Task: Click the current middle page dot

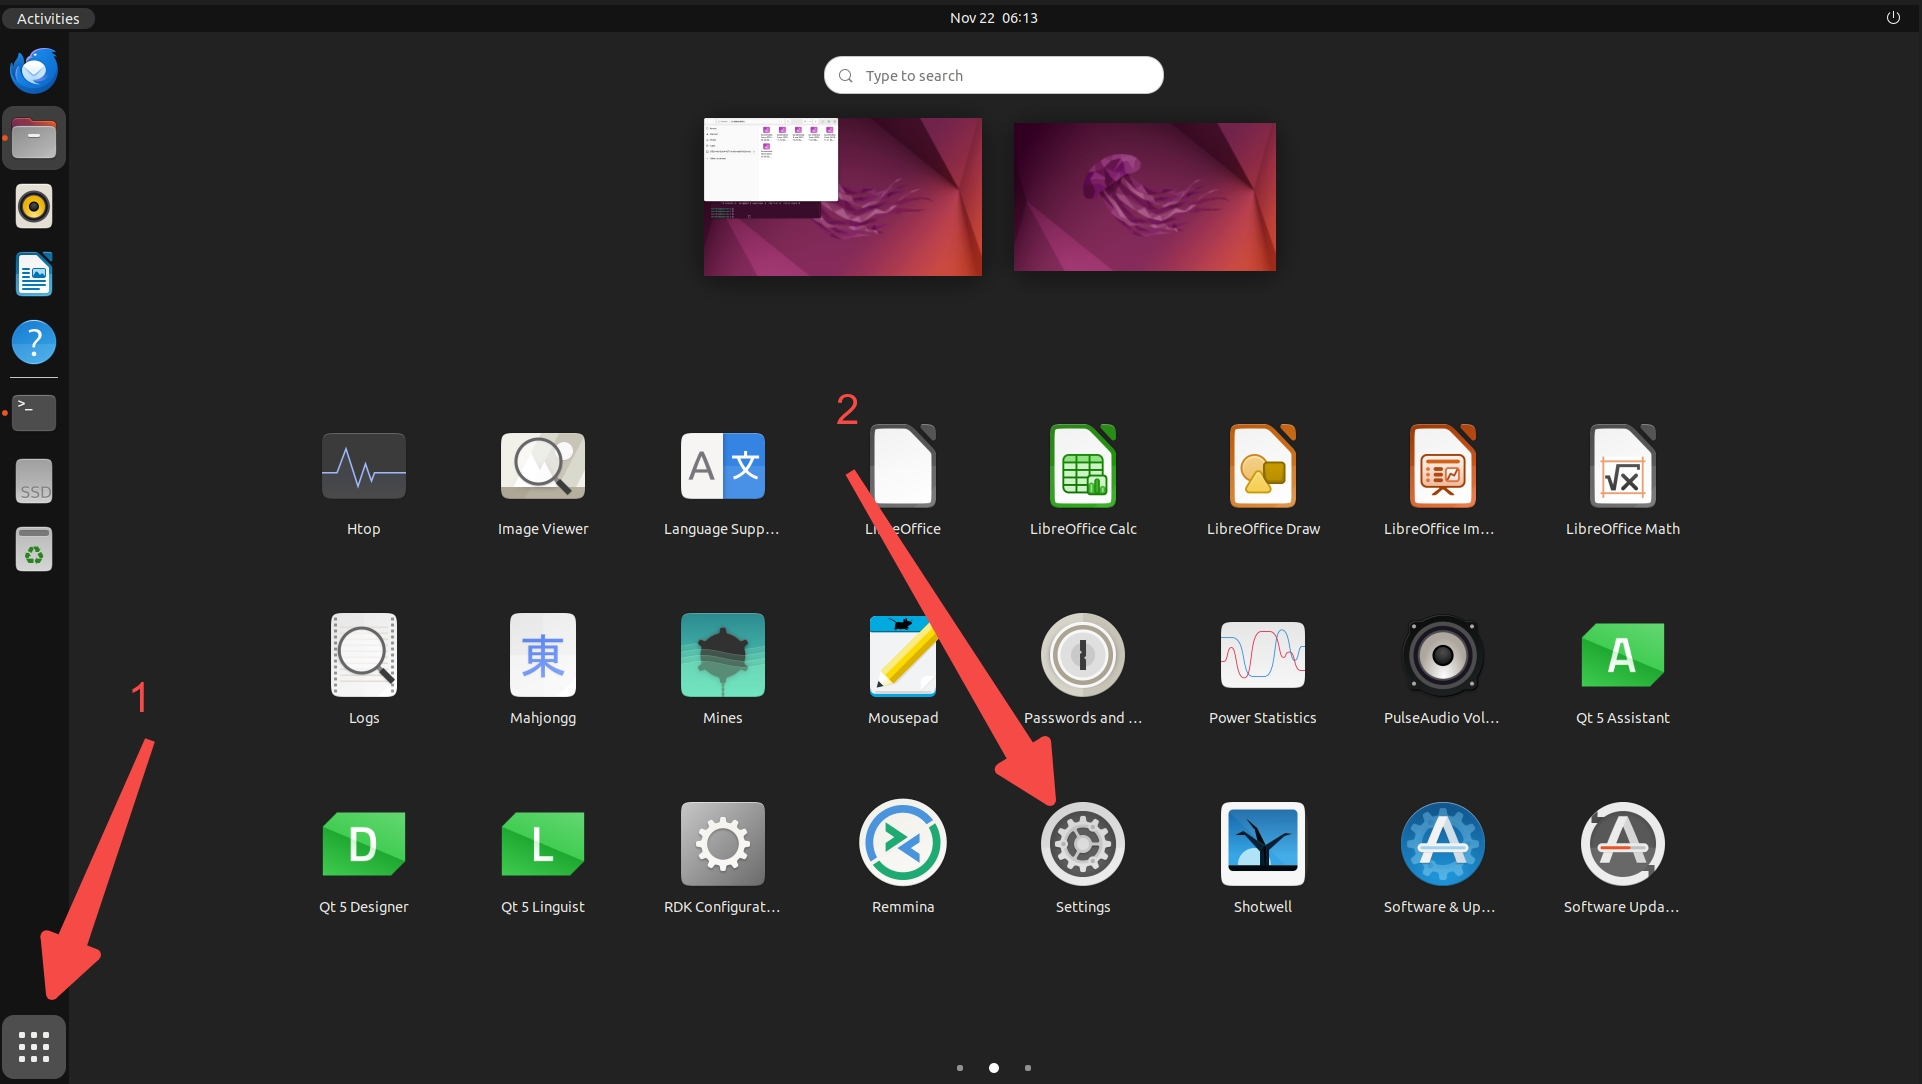Action: (993, 1068)
